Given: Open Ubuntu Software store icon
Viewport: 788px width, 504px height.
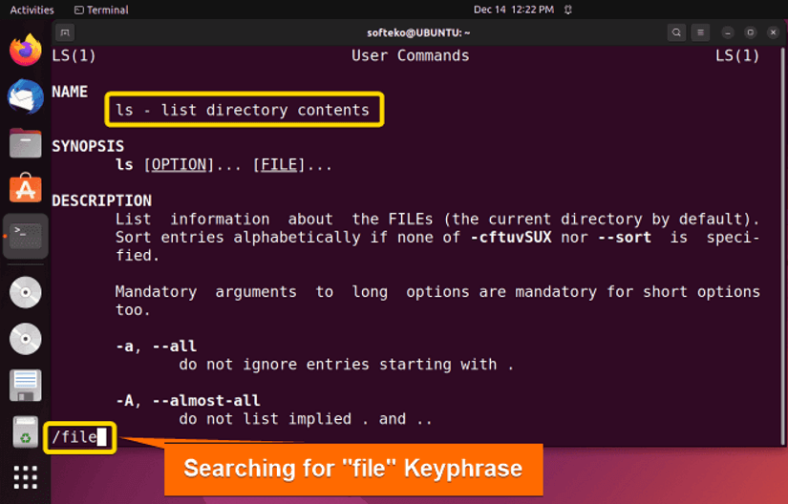Looking at the screenshot, I should click(25, 188).
